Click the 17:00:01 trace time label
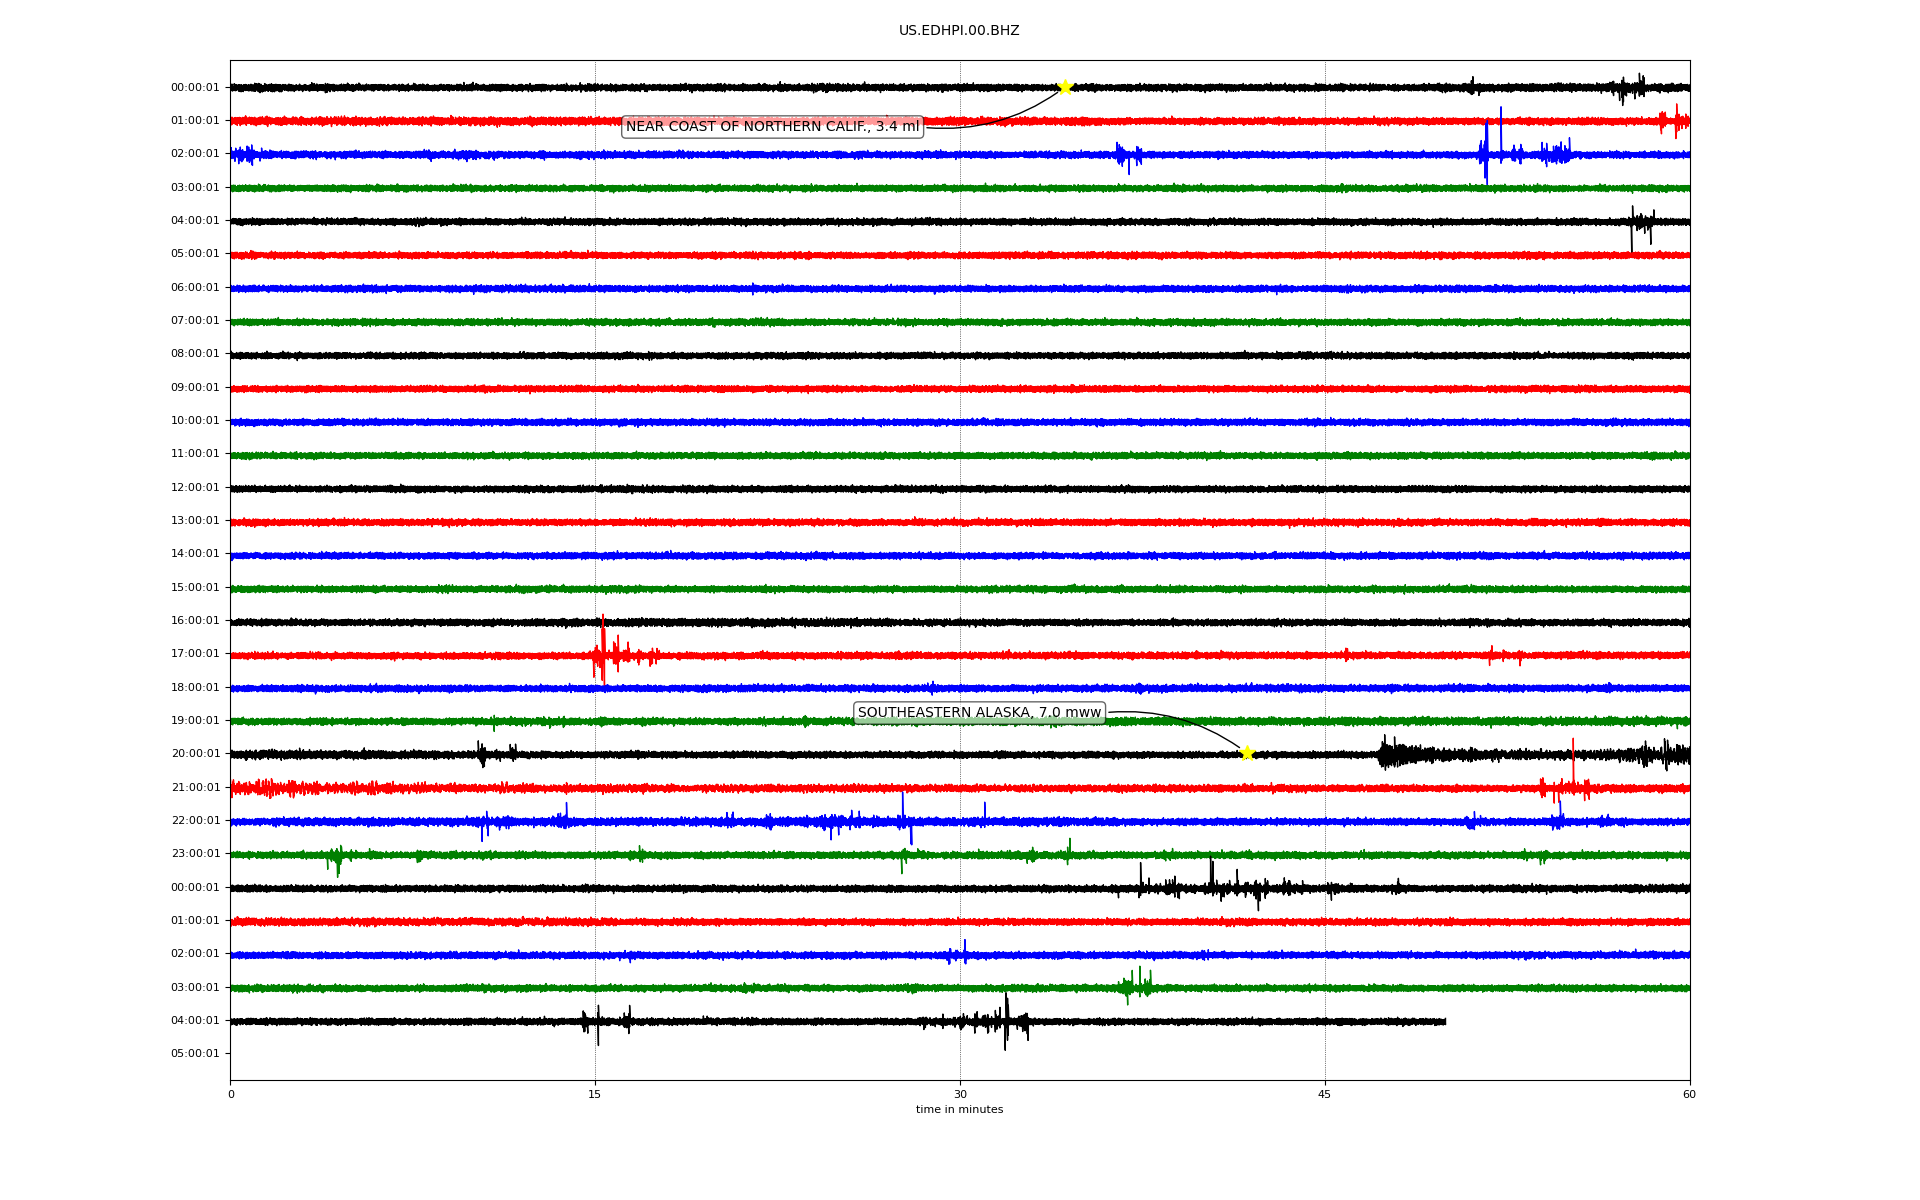The width and height of the screenshot is (1920, 1200). 195,654
